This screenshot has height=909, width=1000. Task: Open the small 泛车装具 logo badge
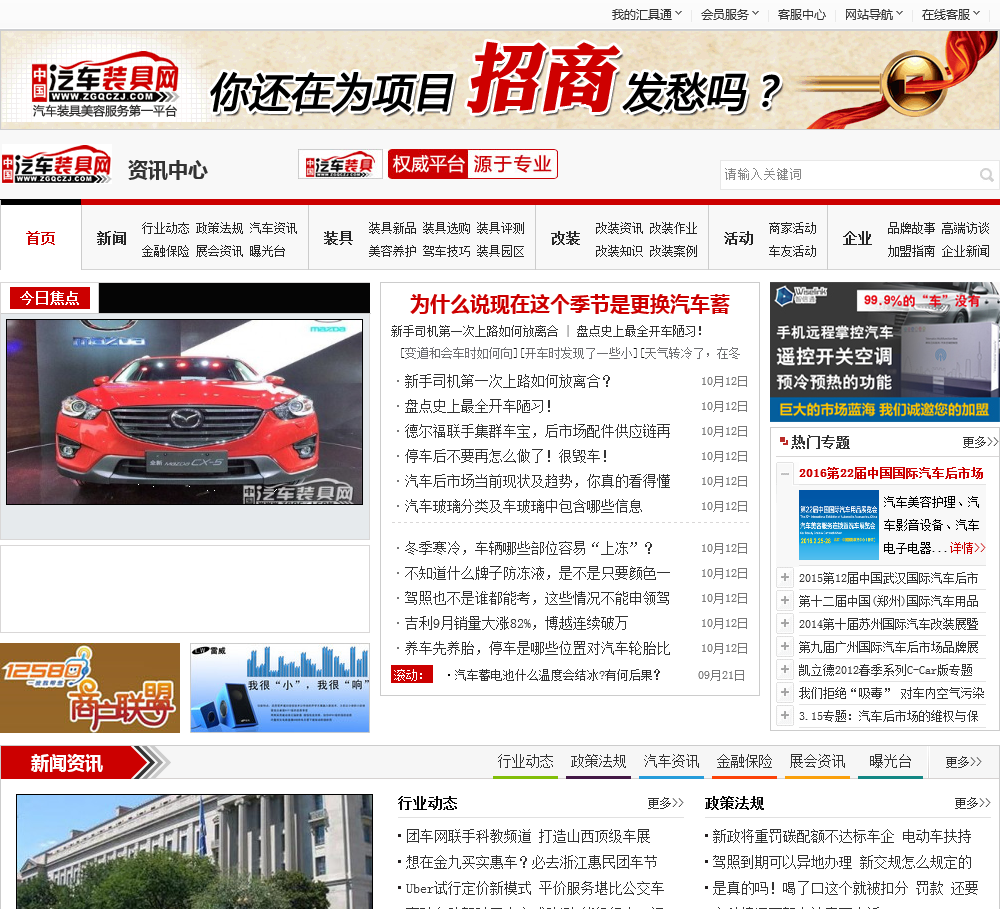click(340, 165)
